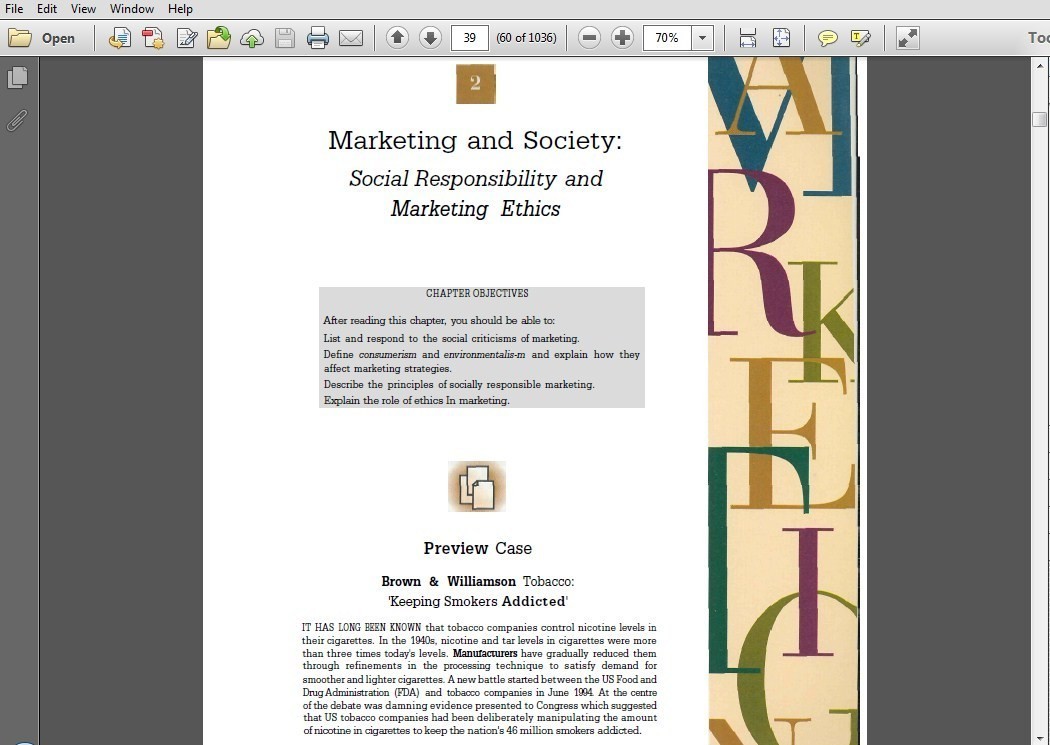
Task: Click 'Describe the principles of socially responsible marketing.'
Action: 459,384
